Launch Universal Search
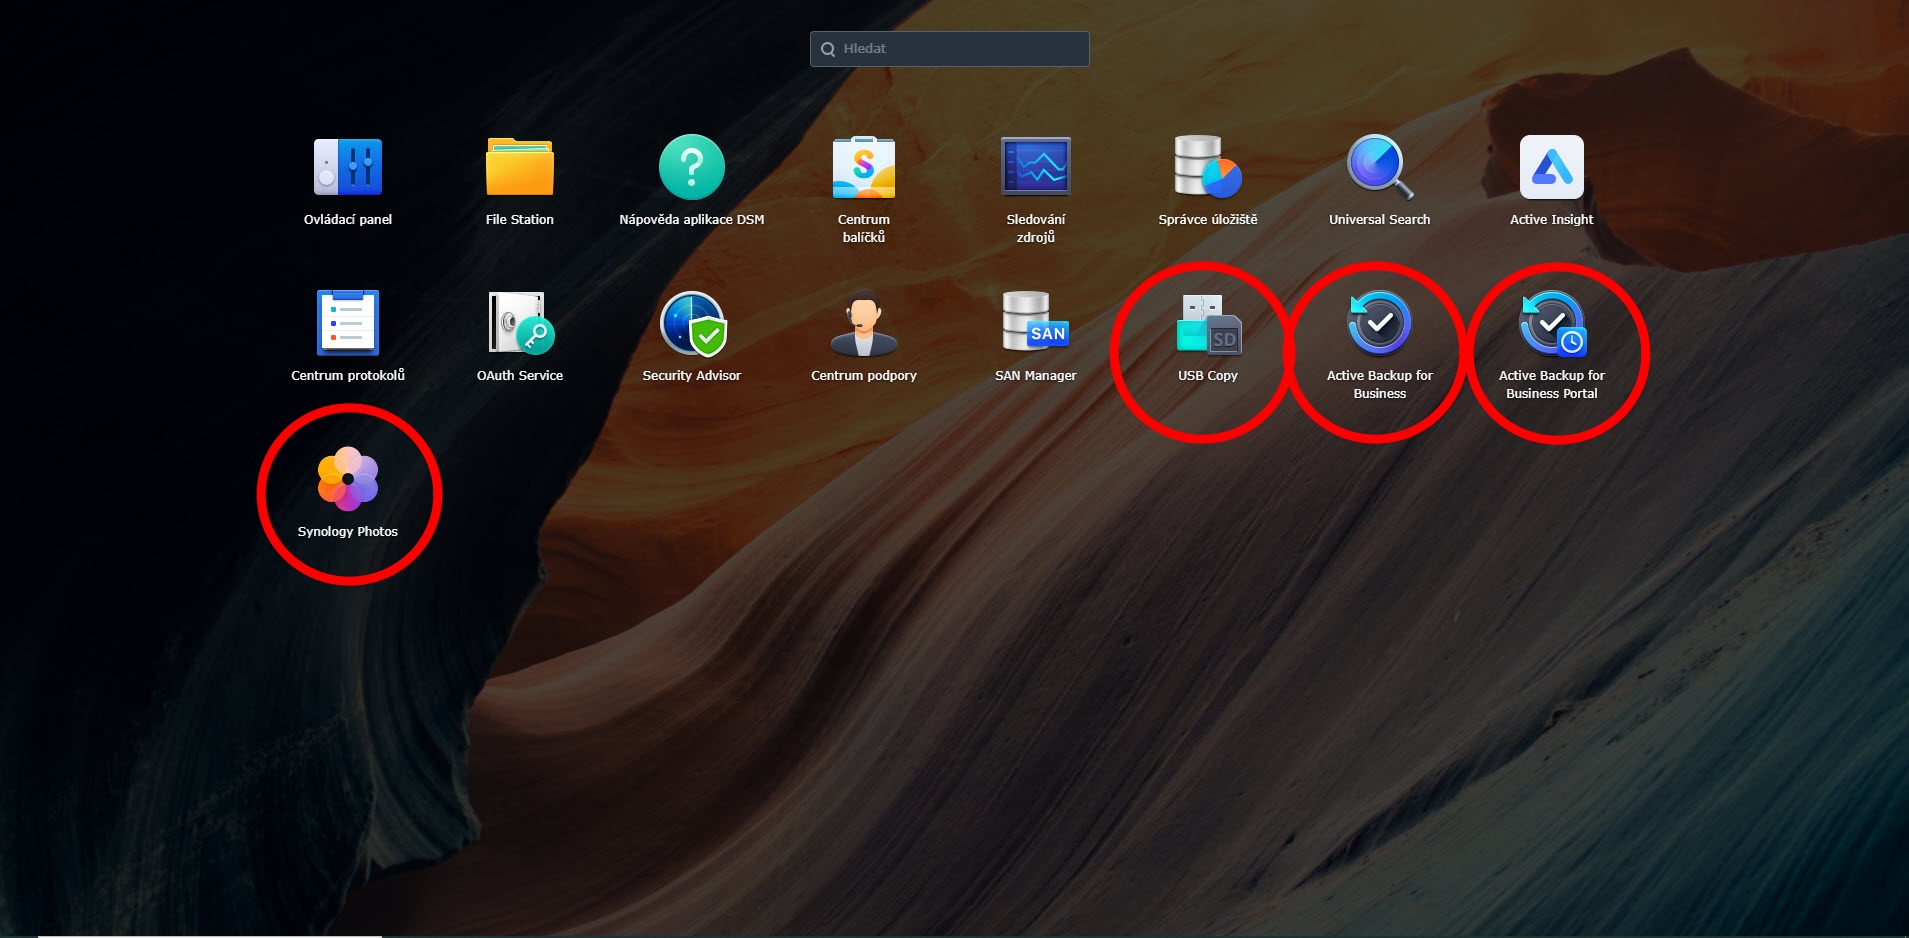1909x938 pixels. coord(1379,168)
